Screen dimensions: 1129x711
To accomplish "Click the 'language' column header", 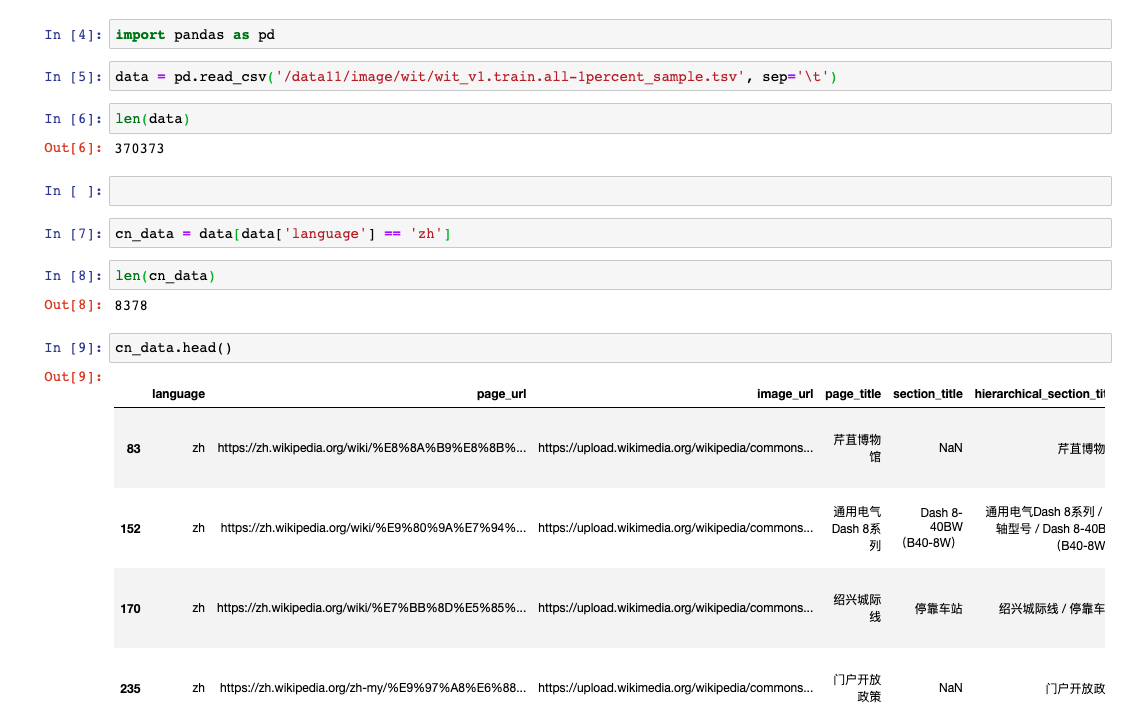I will [x=178, y=394].
